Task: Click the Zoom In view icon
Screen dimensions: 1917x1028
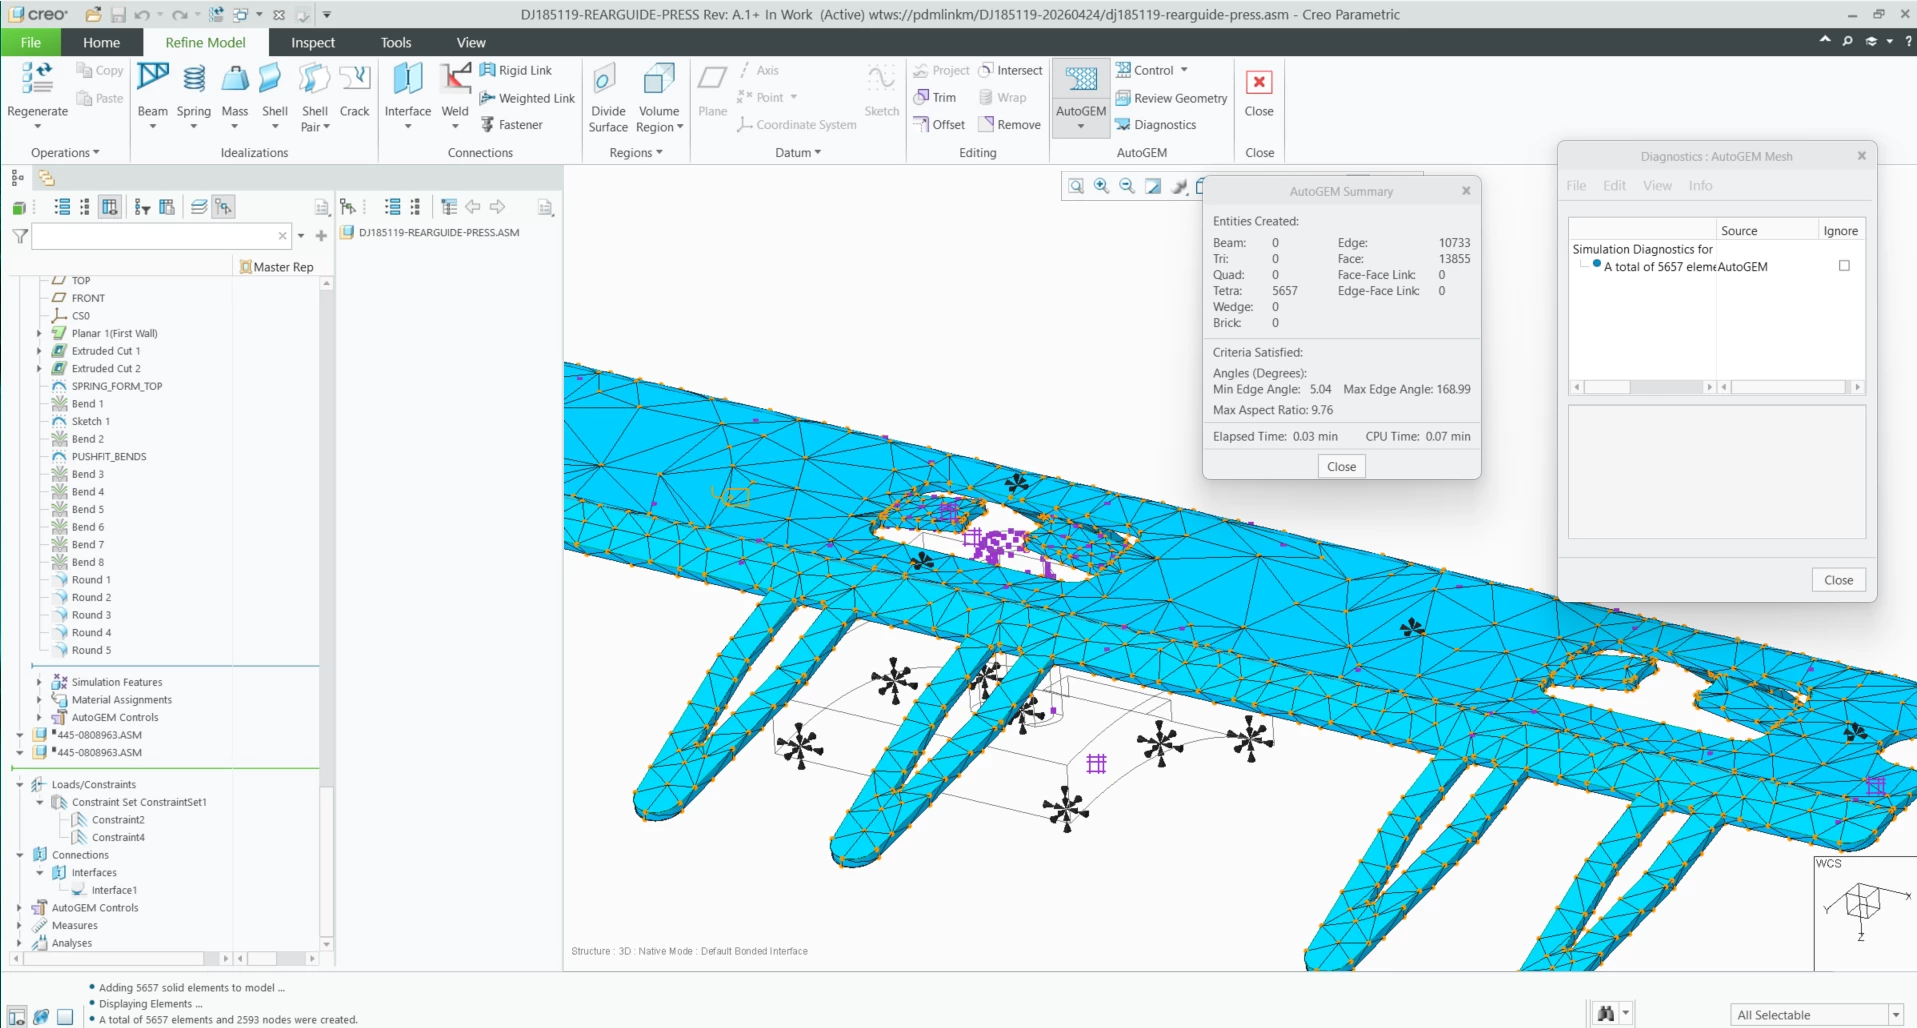Action: pyautogui.click(x=1101, y=186)
